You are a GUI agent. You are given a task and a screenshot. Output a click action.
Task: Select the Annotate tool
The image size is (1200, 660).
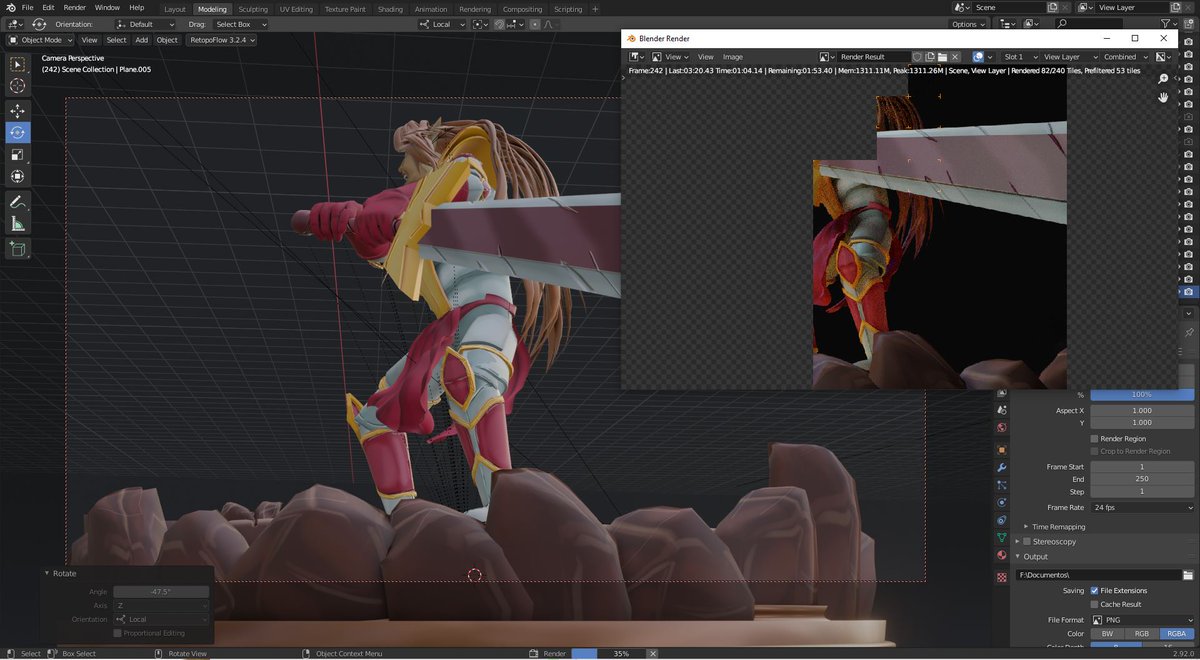(17, 201)
